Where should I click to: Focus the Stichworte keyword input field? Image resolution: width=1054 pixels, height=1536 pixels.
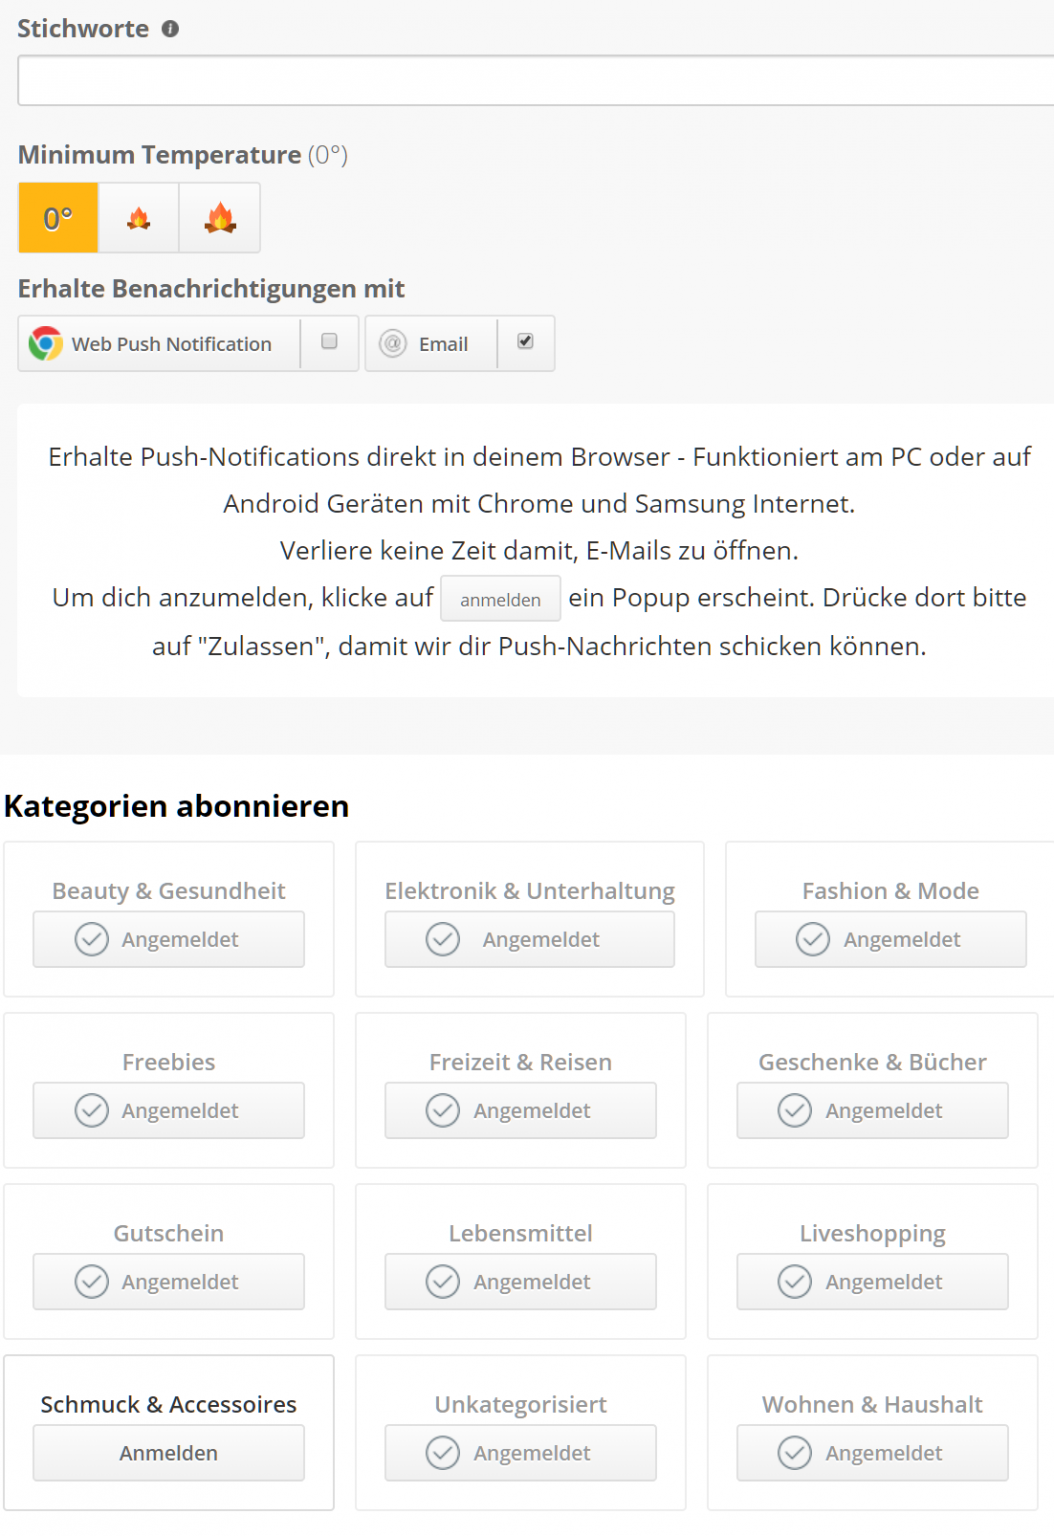point(536,81)
